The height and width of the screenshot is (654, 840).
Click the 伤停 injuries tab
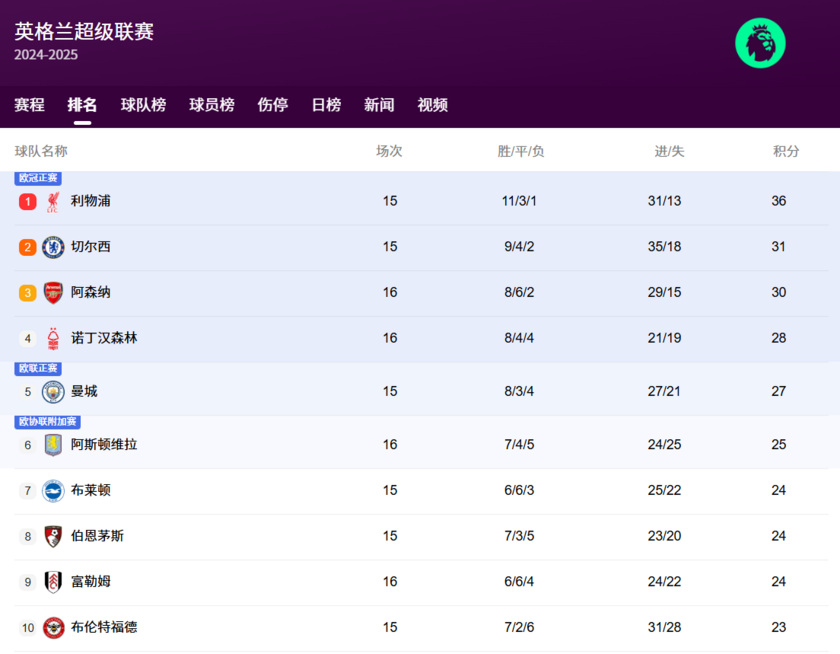coord(272,104)
